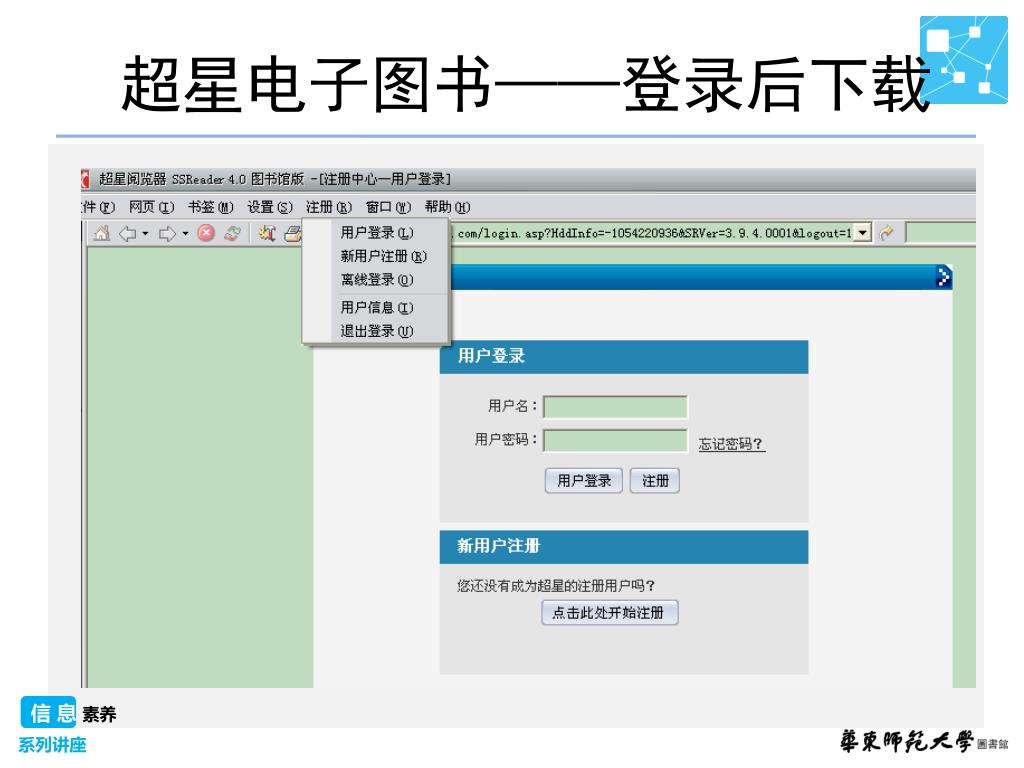The image size is (1024, 768).
Task: Click the Go arrow beside the address bar
Action: pyautogui.click(x=886, y=232)
